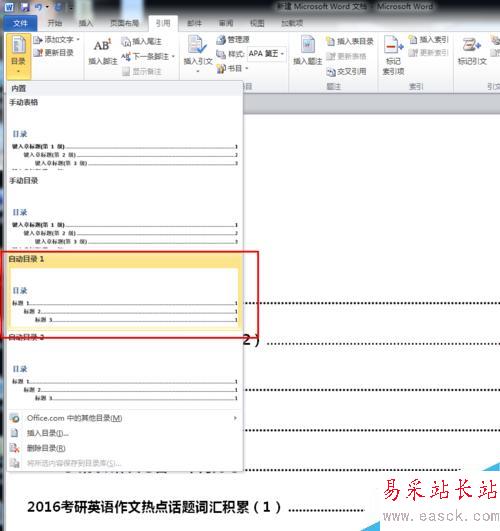500x531 pixels.
Task: Click the 内置 section header in the gallery
Action: point(125,88)
